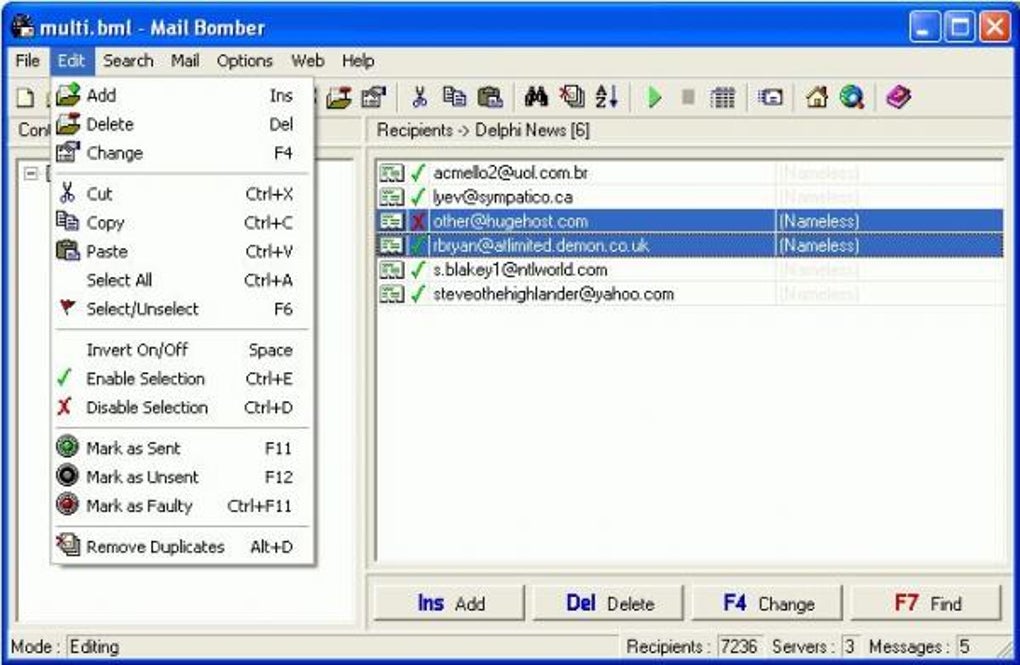Click the New document icon in toolbar
The width and height of the screenshot is (1020, 665).
point(25,98)
